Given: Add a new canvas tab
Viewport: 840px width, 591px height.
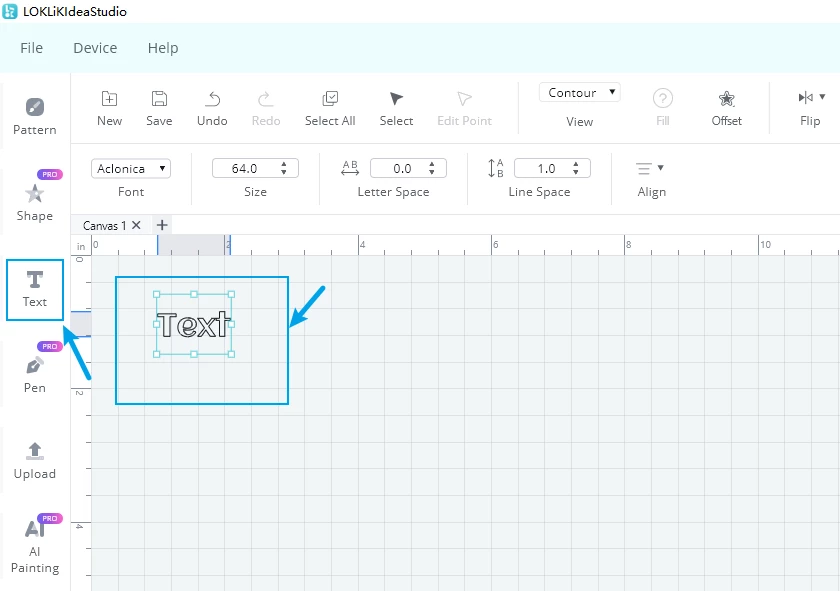Looking at the screenshot, I should click(162, 225).
